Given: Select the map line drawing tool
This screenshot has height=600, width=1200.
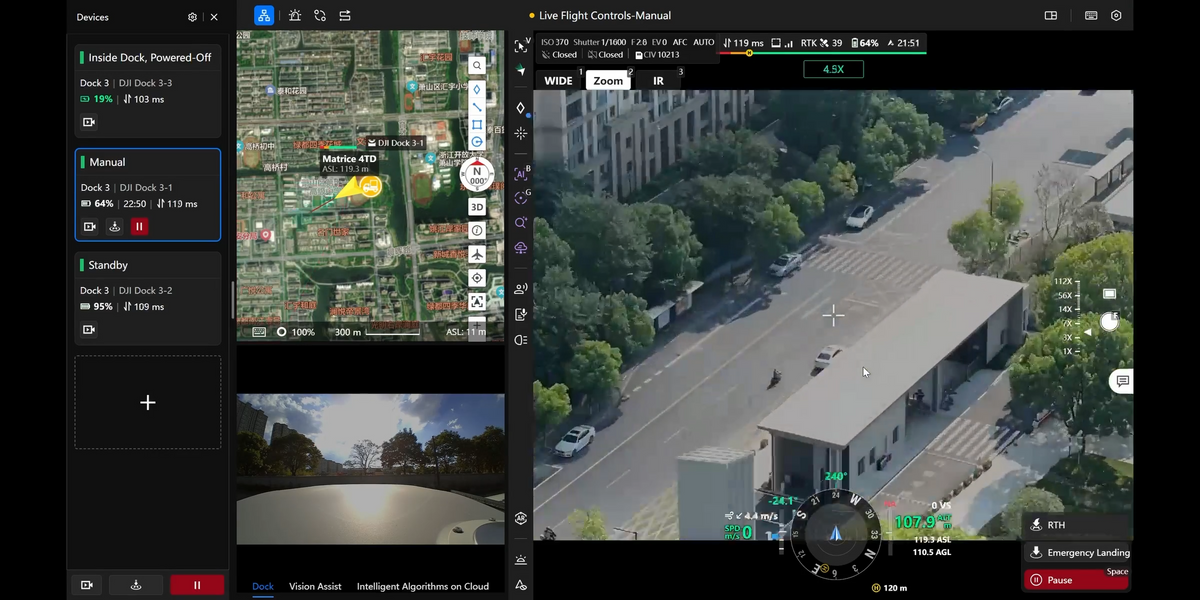Looking at the screenshot, I should tap(477, 107).
